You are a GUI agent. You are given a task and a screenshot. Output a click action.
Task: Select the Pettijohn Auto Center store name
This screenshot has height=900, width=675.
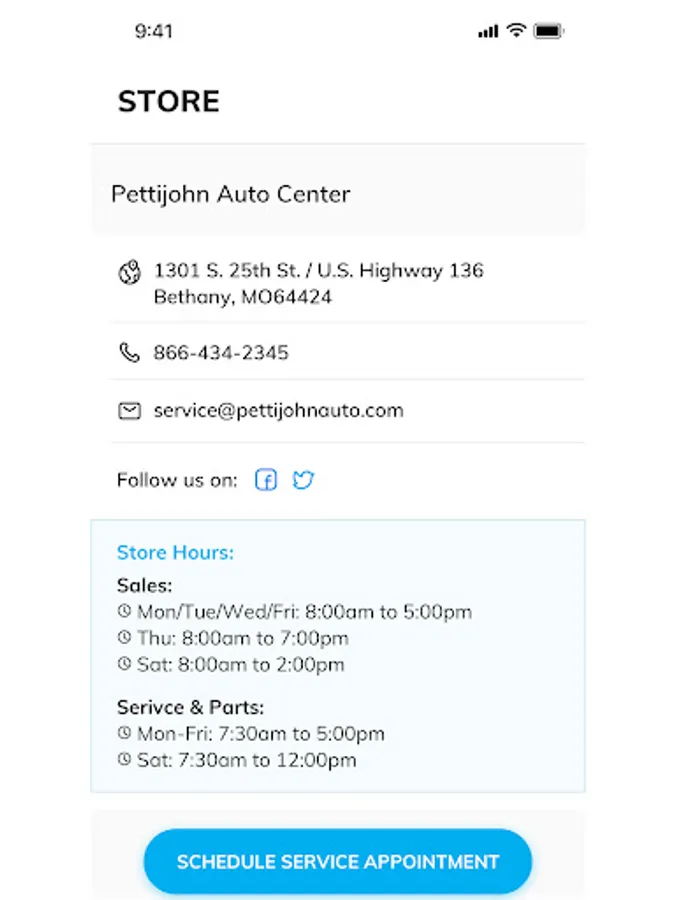[x=231, y=195]
